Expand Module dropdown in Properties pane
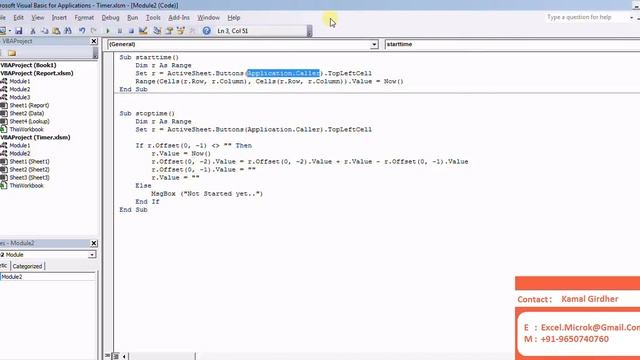This screenshot has width=640, height=360. (x=92, y=255)
